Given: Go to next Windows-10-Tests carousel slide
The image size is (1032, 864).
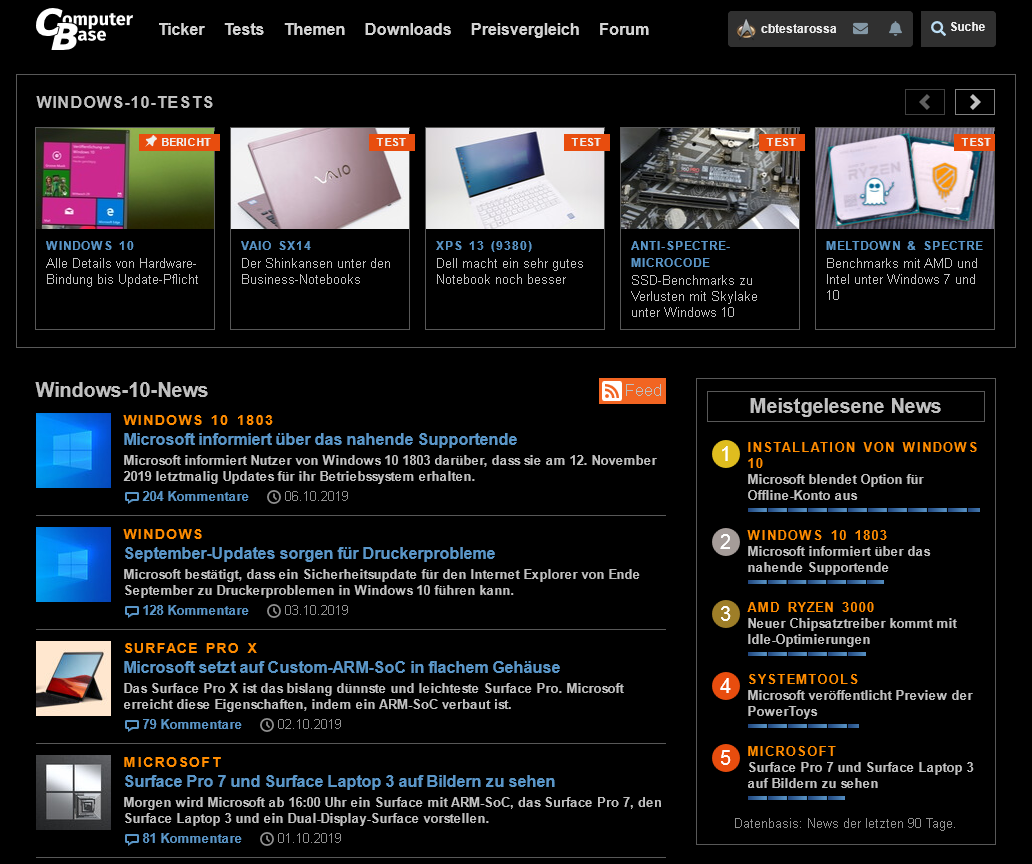Looking at the screenshot, I should point(975,102).
